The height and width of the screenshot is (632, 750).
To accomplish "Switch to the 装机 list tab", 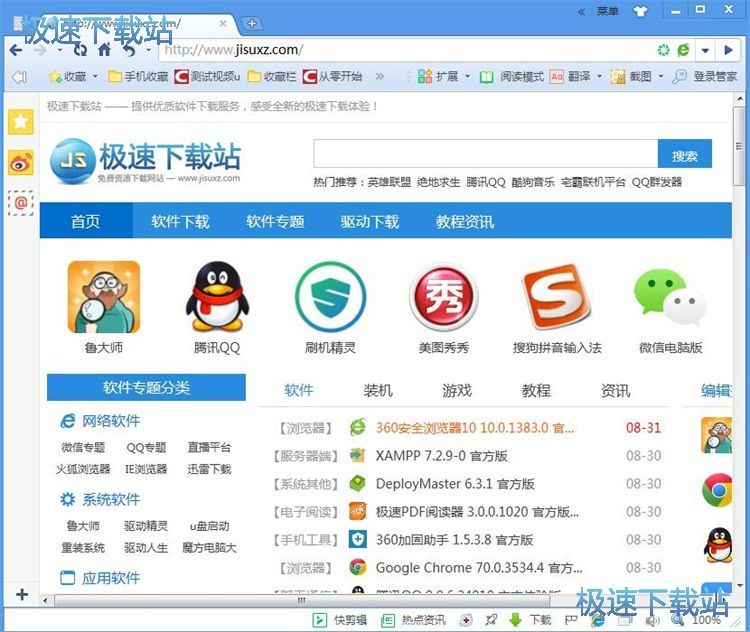I will click(377, 390).
